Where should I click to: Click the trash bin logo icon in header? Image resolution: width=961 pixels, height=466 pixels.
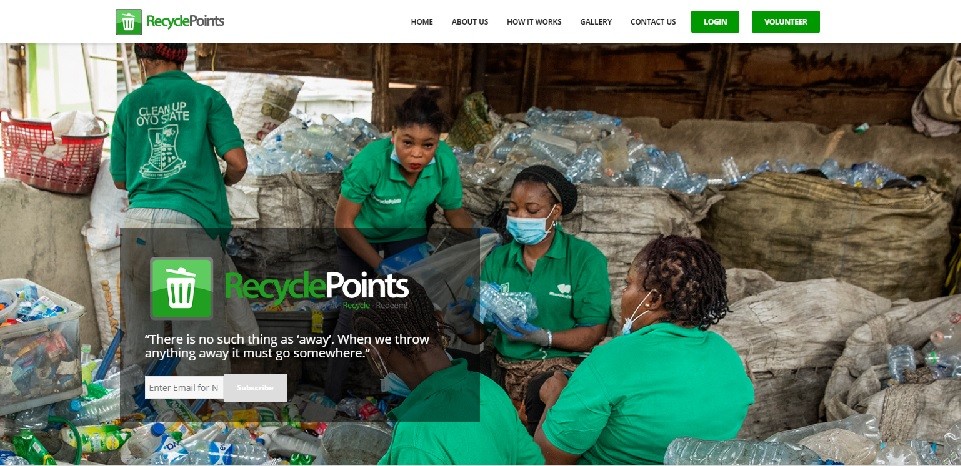[129, 22]
